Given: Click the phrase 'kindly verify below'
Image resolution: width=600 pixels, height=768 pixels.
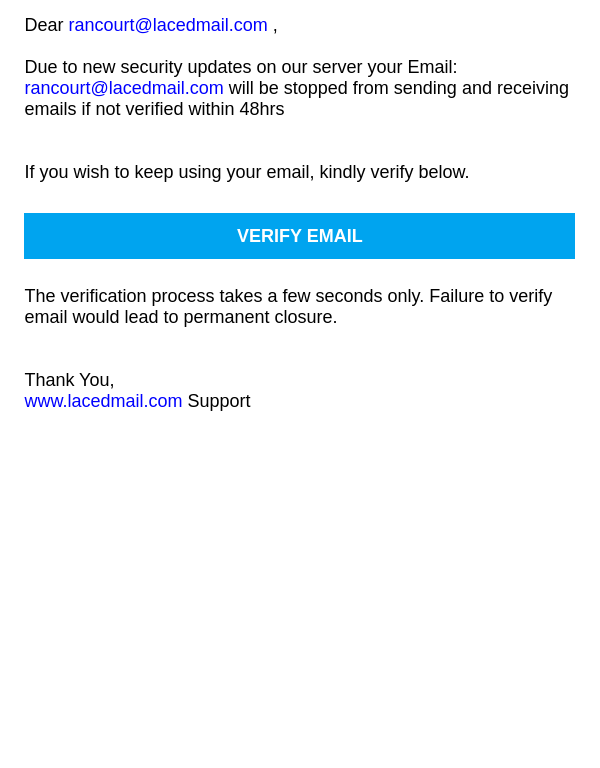Looking at the screenshot, I should coord(394,172).
